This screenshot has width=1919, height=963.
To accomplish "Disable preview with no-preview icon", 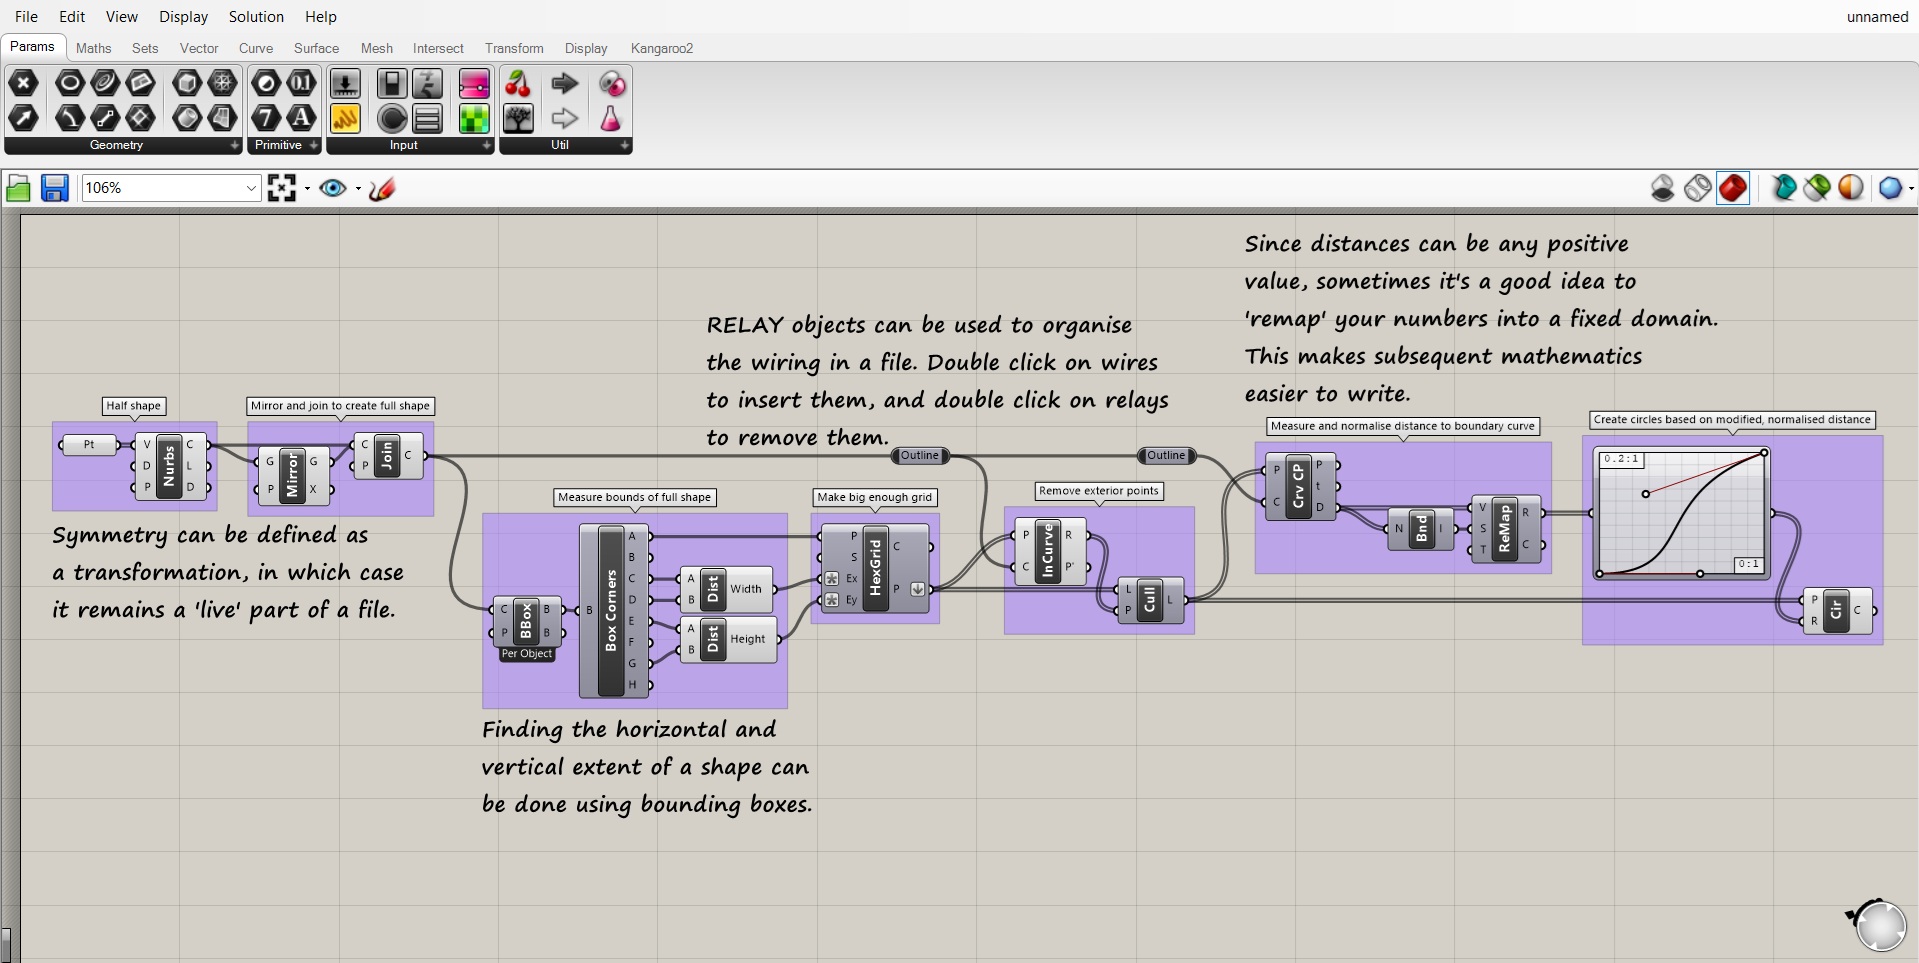I will tap(1662, 188).
